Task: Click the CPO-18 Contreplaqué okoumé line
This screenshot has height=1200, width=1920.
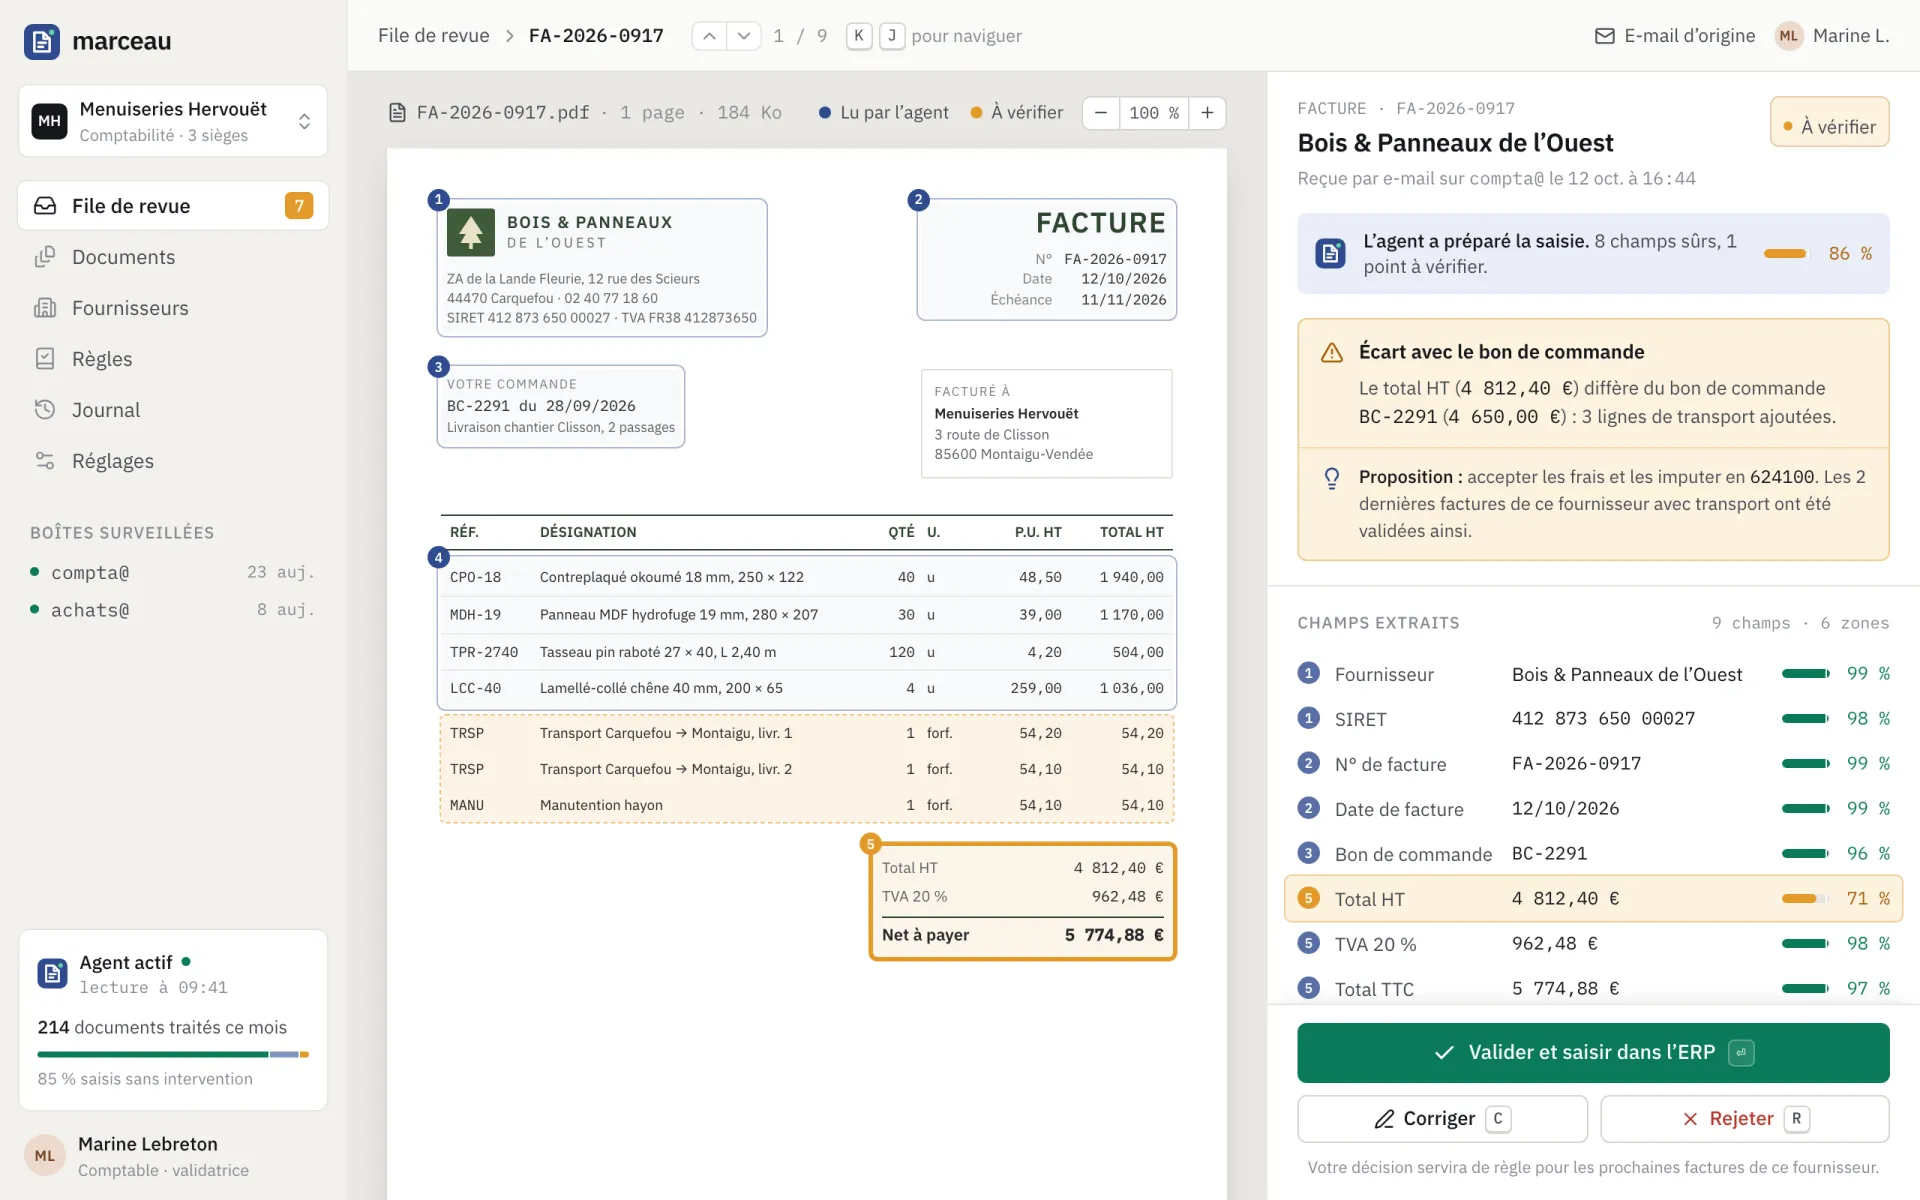Action: click(806, 578)
